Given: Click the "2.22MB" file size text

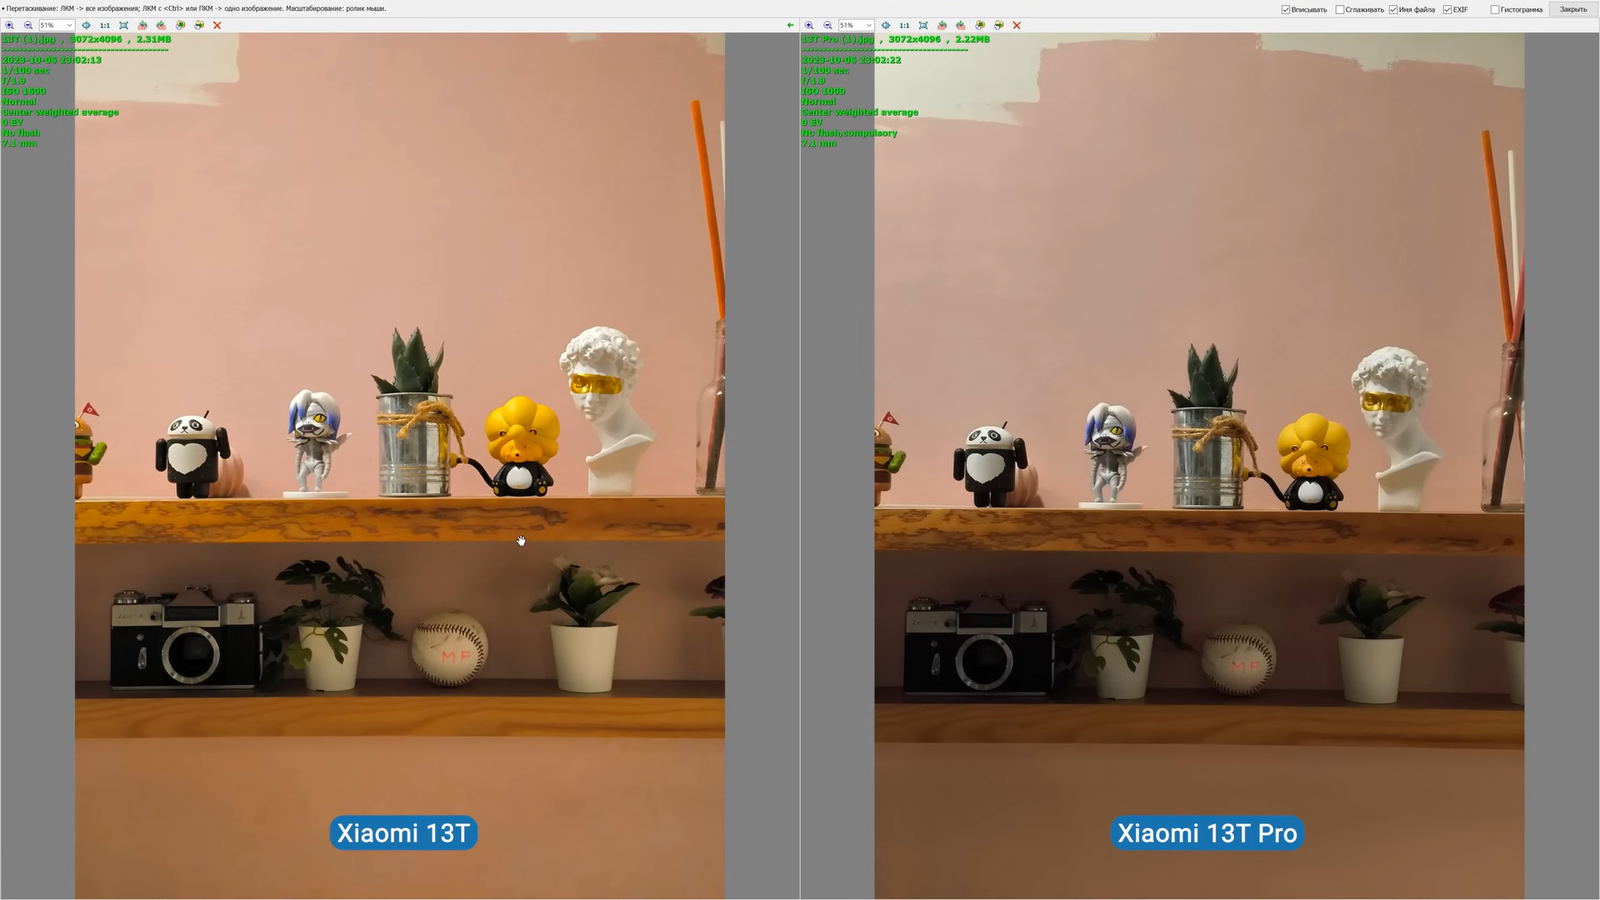Looking at the screenshot, I should coord(972,39).
